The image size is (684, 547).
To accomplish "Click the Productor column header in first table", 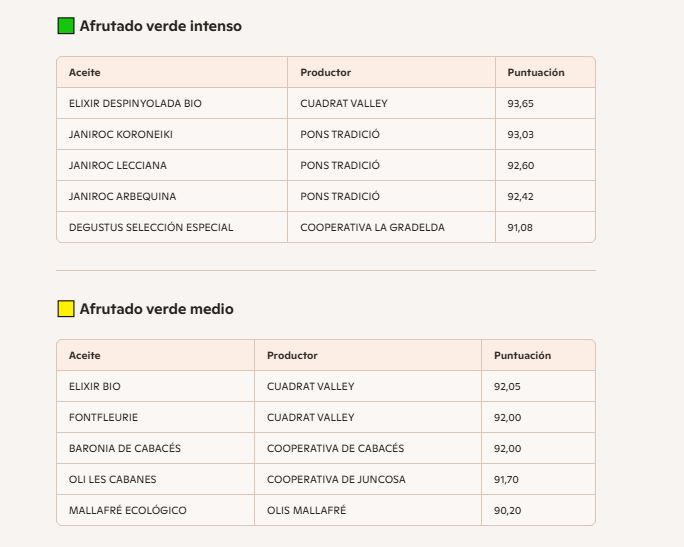I will point(325,73).
